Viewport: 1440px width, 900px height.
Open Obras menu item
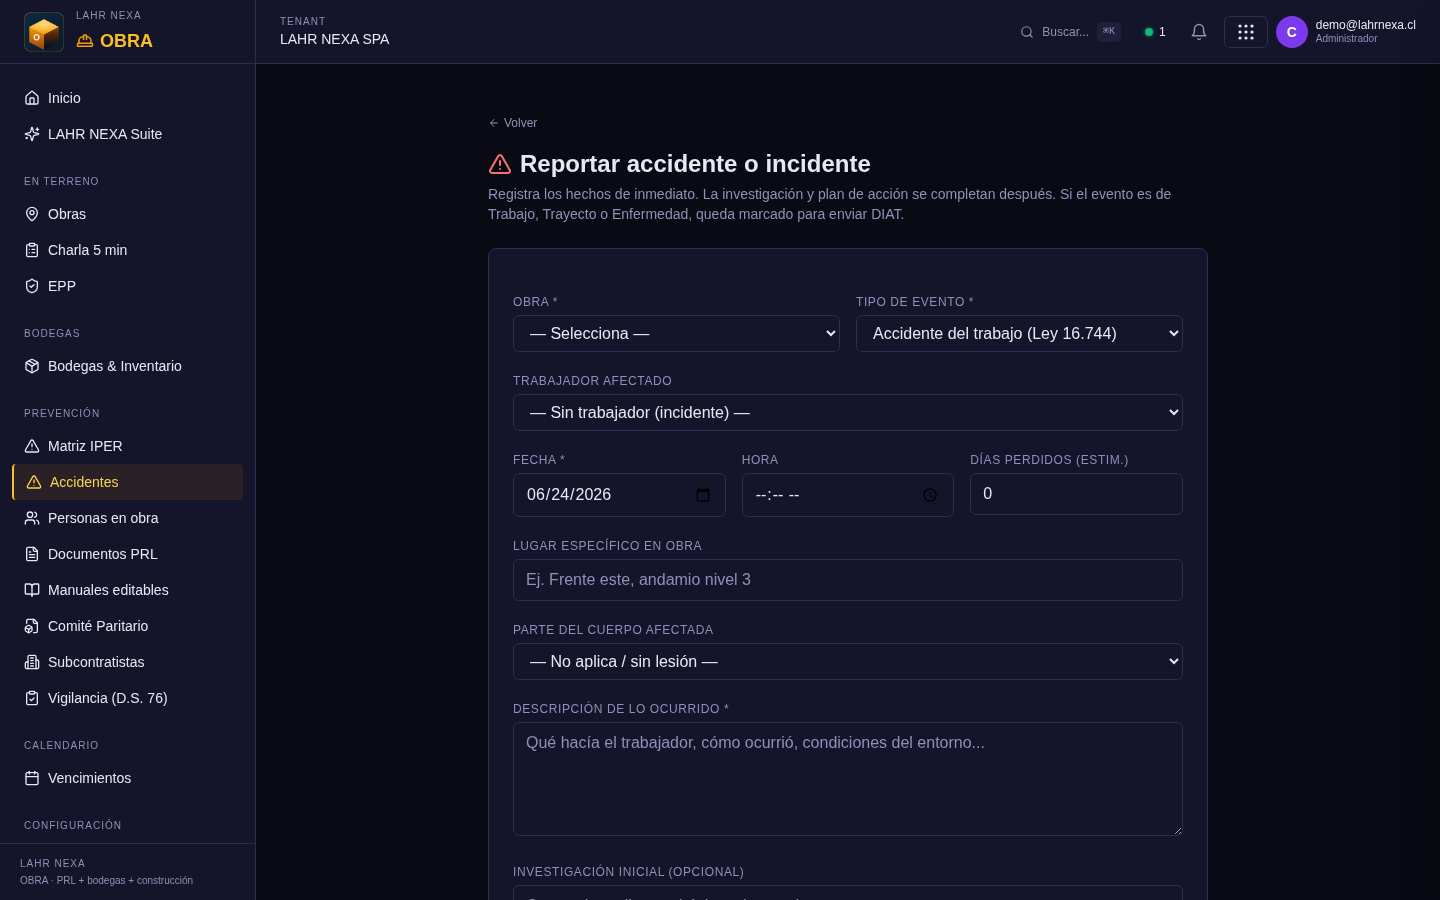128,214
